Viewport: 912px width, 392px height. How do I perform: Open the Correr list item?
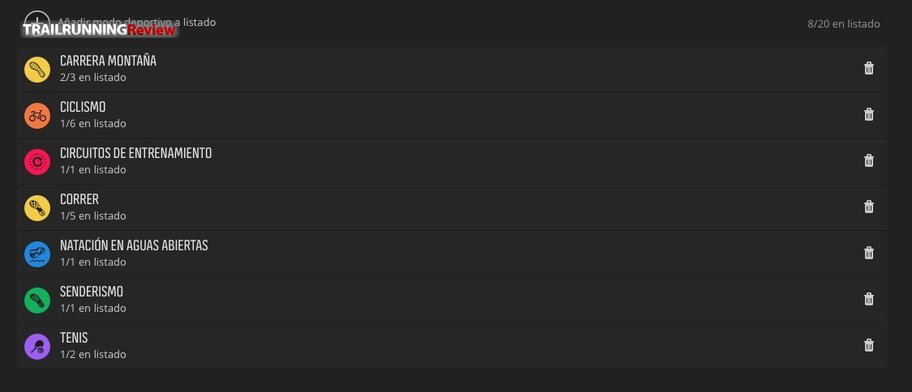pos(452,208)
